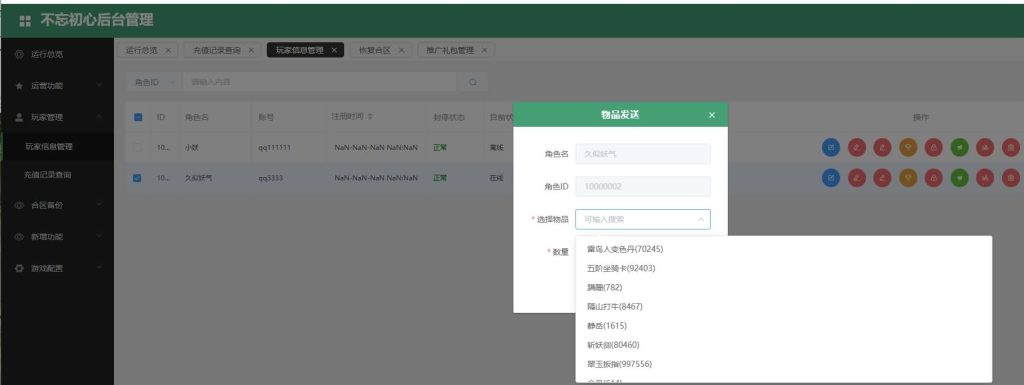Select item with code (782) in list
The width and height of the screenshot is (1024, 385).
pyautogui.click(x=784, y=287)
